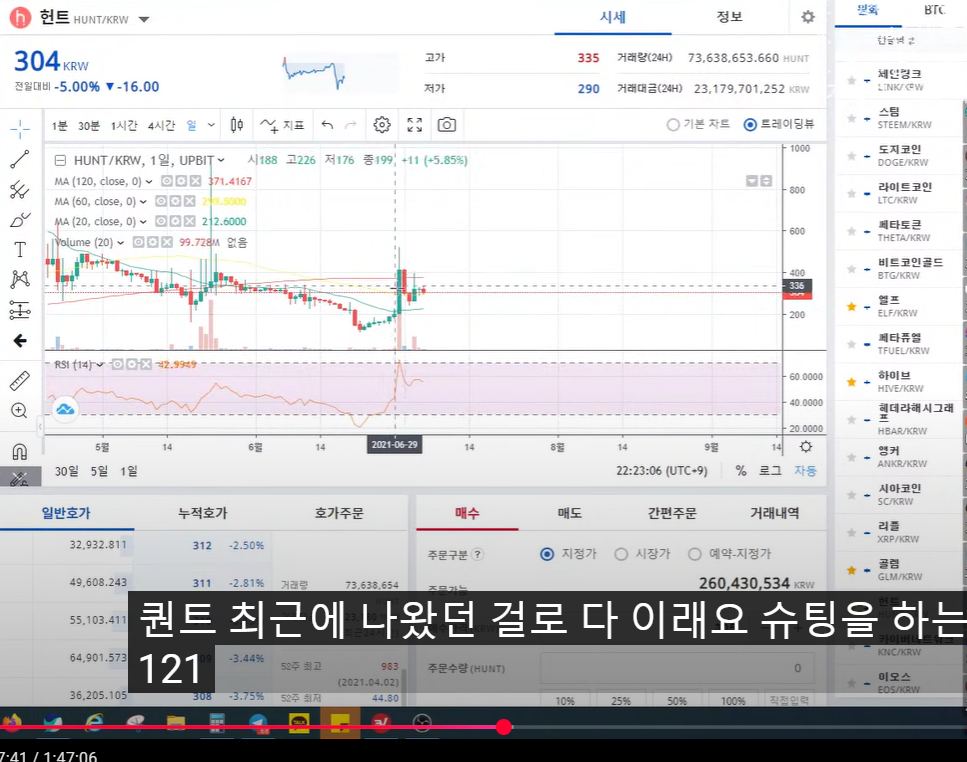The height and width of the screenshot is (762, 967).
Task: Hide the RSI 14 indicator
Action: pyautogui.click(x=117, y=364)
